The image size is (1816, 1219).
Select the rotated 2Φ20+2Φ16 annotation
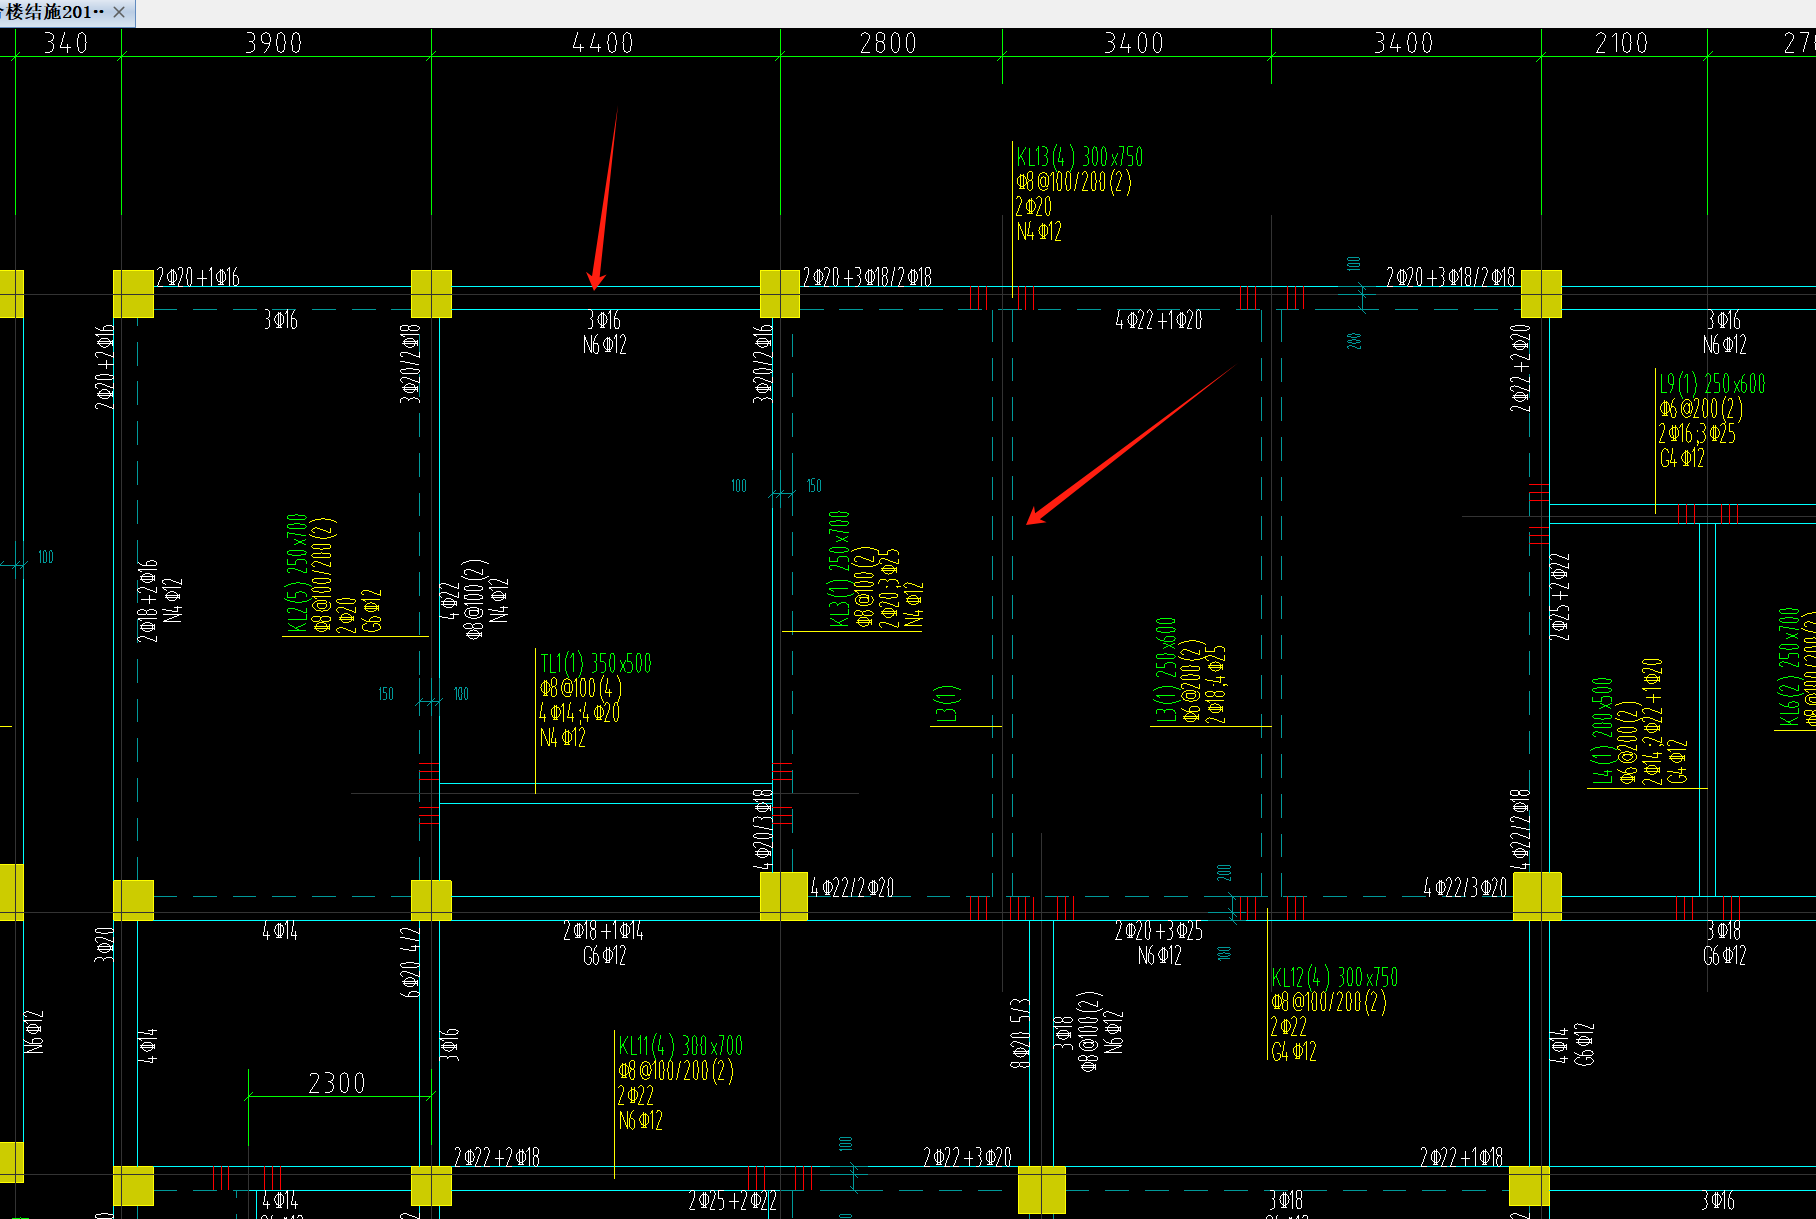point(105,367)
